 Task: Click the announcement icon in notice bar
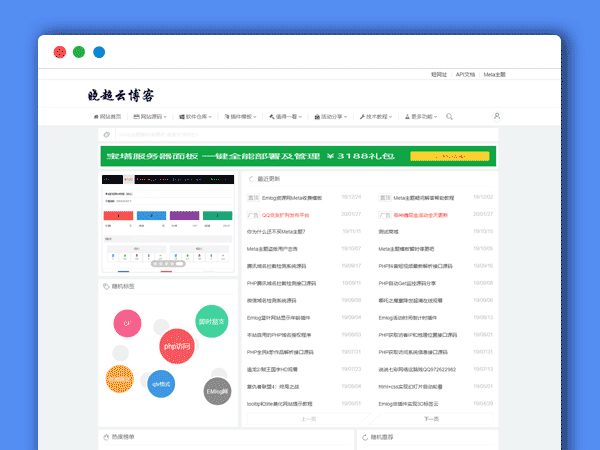(105, 134)
